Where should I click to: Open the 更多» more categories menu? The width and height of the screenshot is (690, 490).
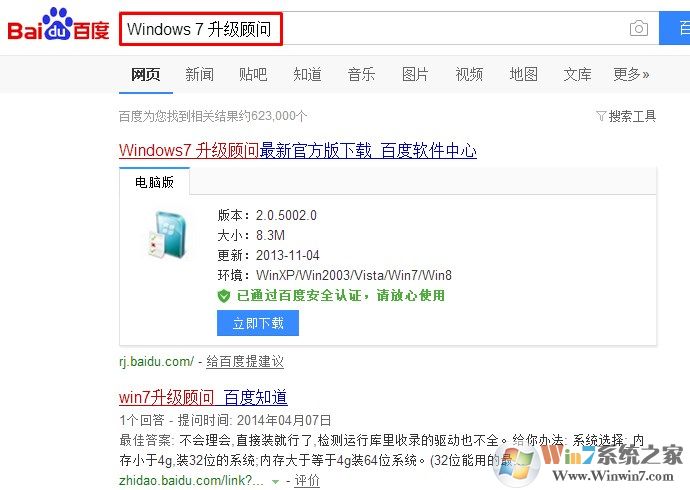[x=631, y=74]
